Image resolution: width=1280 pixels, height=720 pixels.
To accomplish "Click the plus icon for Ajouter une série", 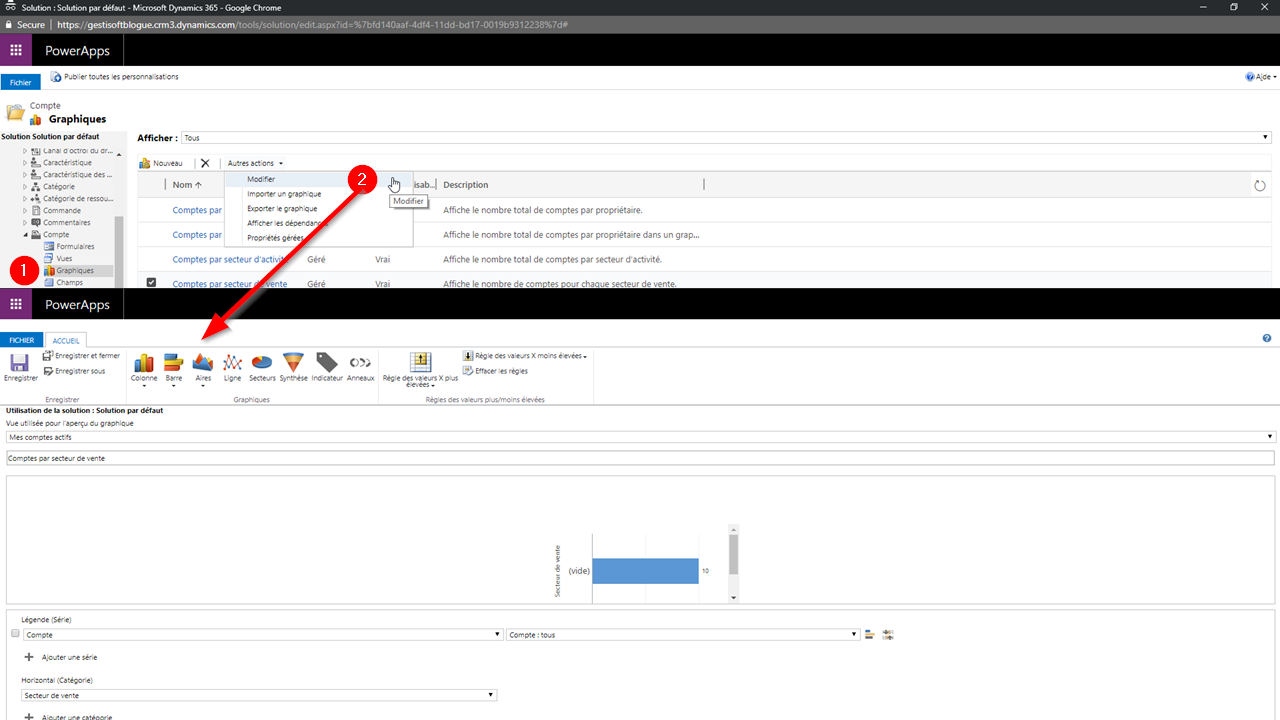I will (29, 657).
